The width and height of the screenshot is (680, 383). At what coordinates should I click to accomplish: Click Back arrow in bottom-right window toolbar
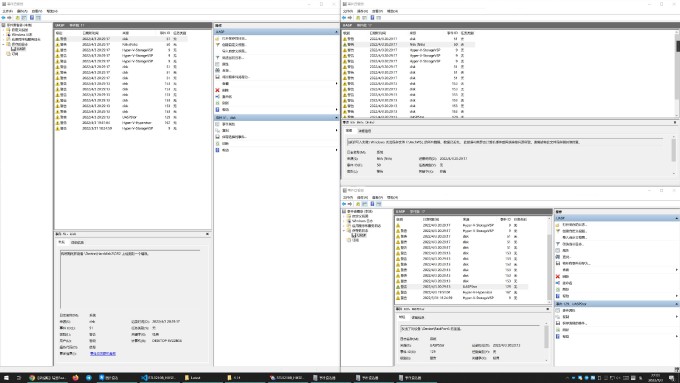344,204
